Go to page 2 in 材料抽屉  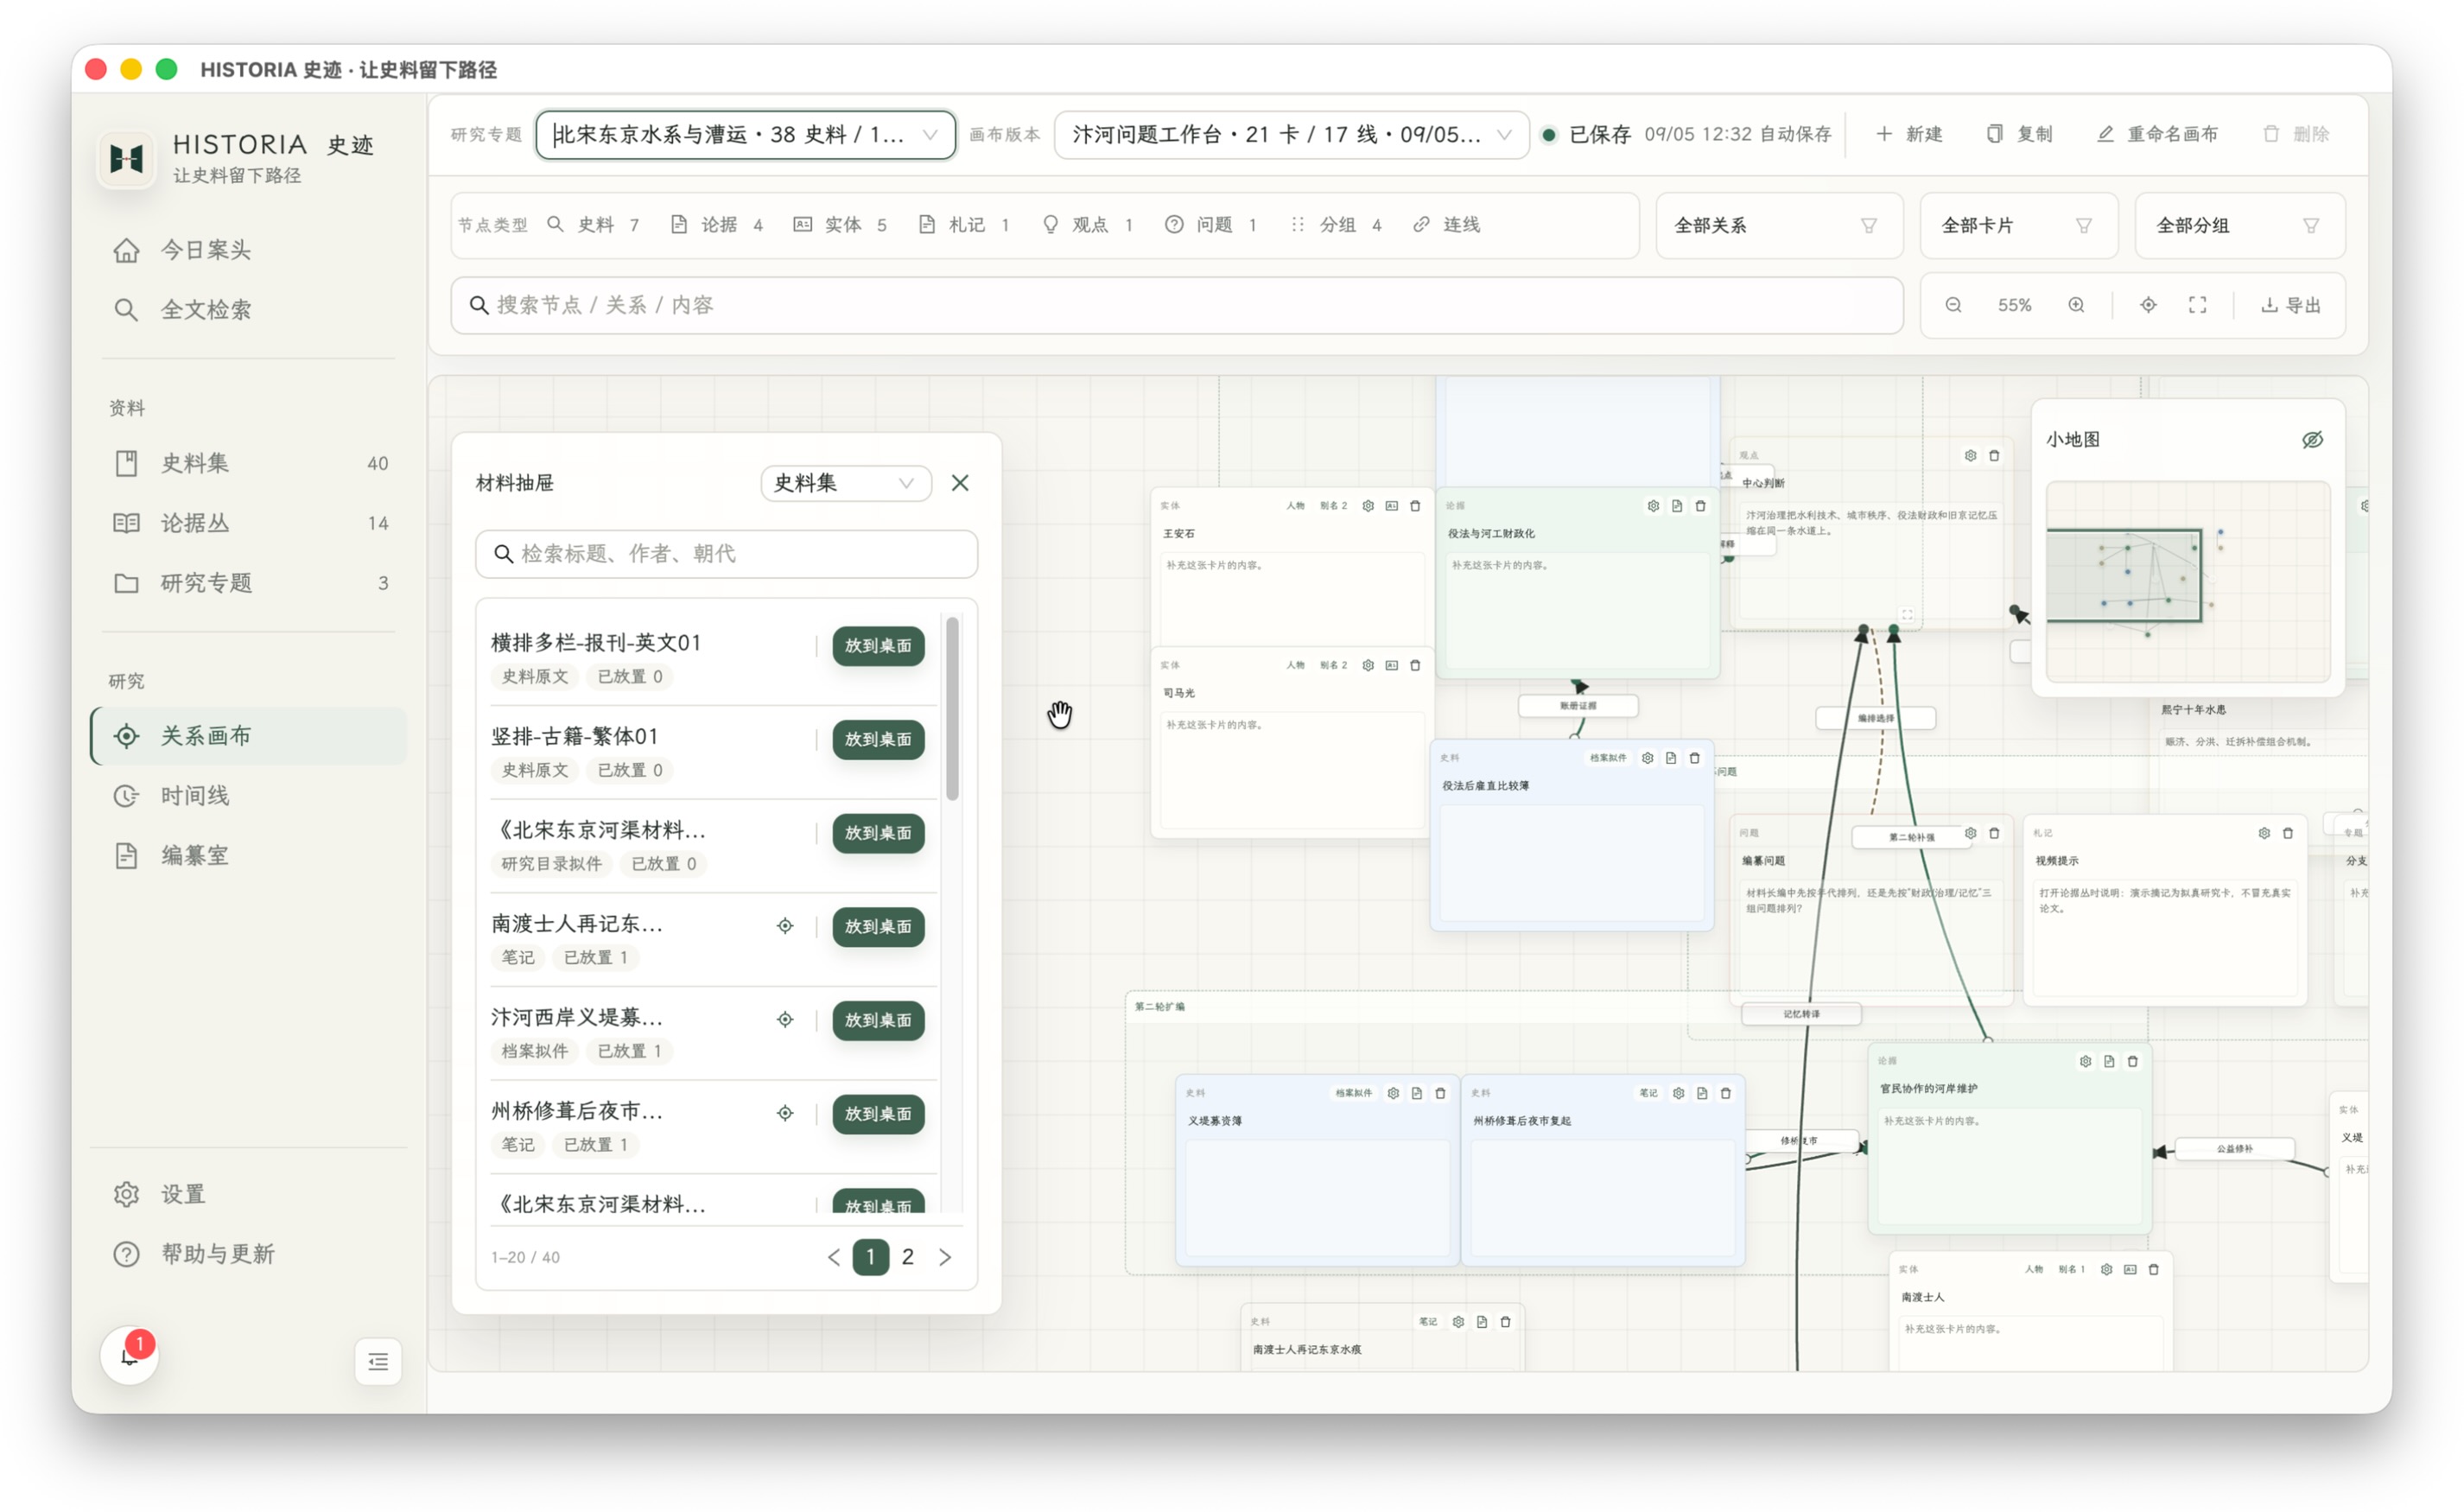(907, 1257)
